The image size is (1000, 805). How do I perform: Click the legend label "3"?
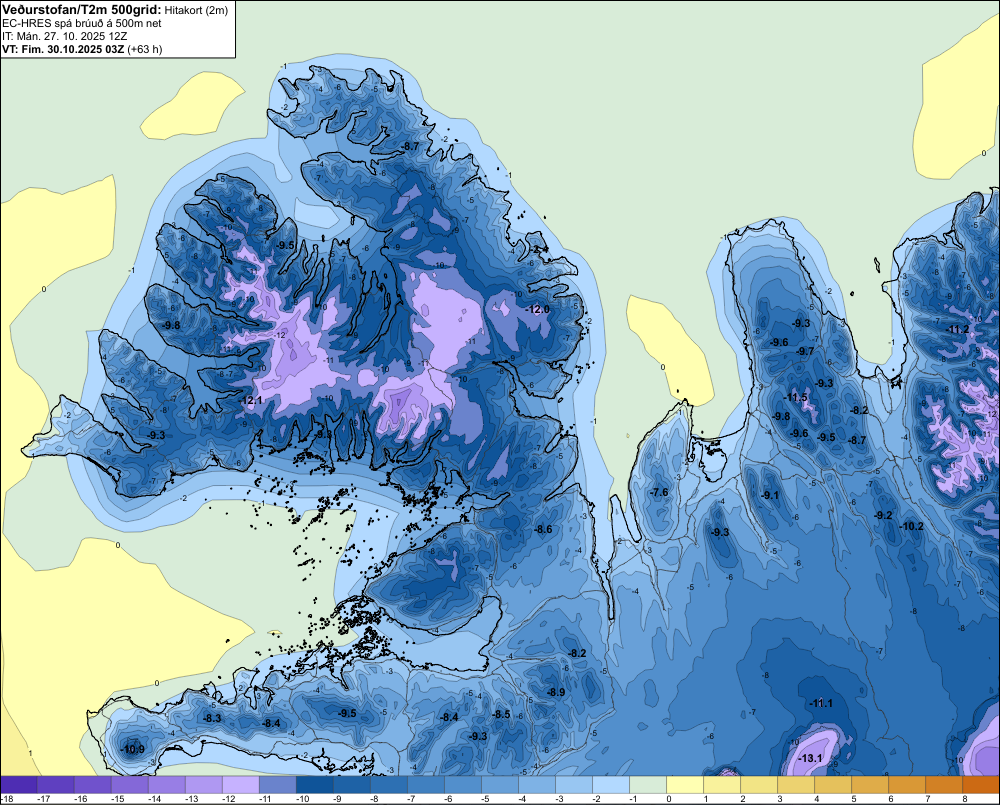click(780, 799)
